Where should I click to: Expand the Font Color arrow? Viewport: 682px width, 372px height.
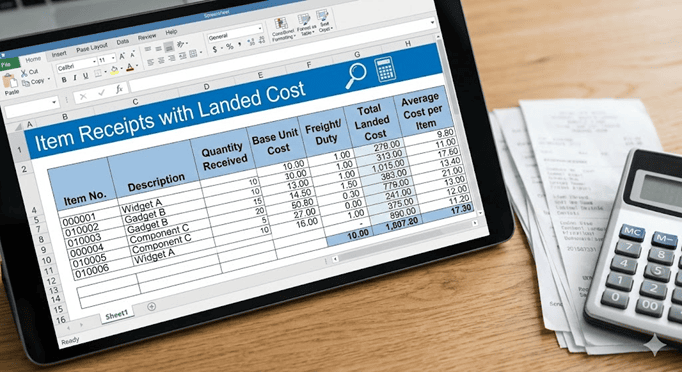tap(137, 65)
